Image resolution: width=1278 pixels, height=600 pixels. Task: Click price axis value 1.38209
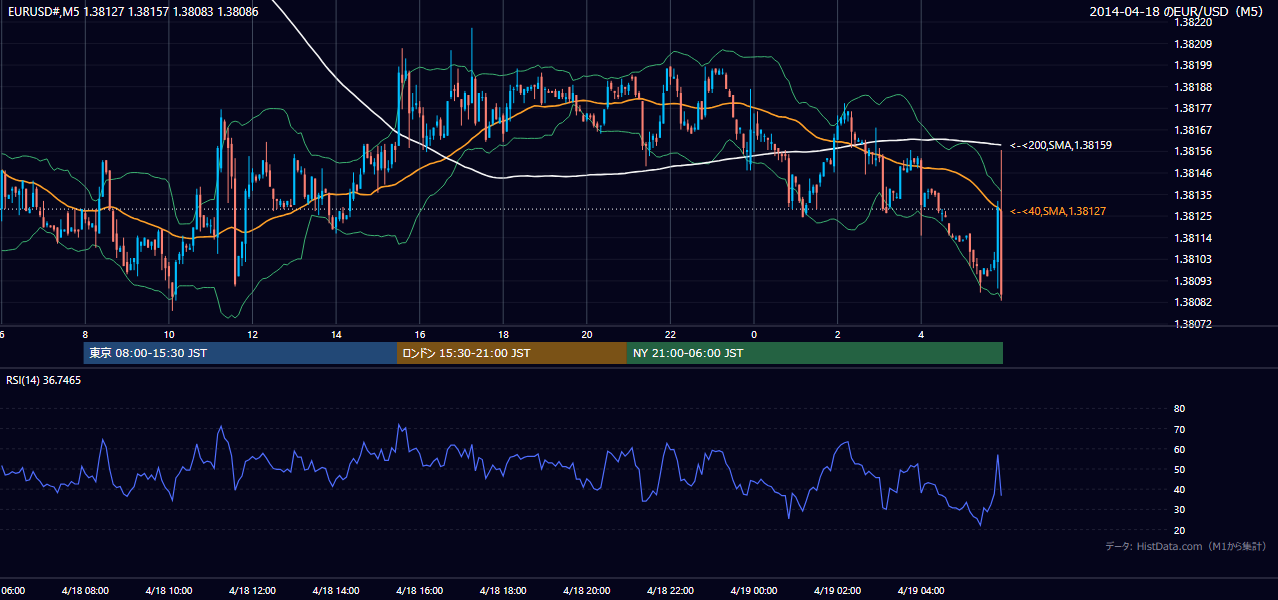click(1194, 44)
